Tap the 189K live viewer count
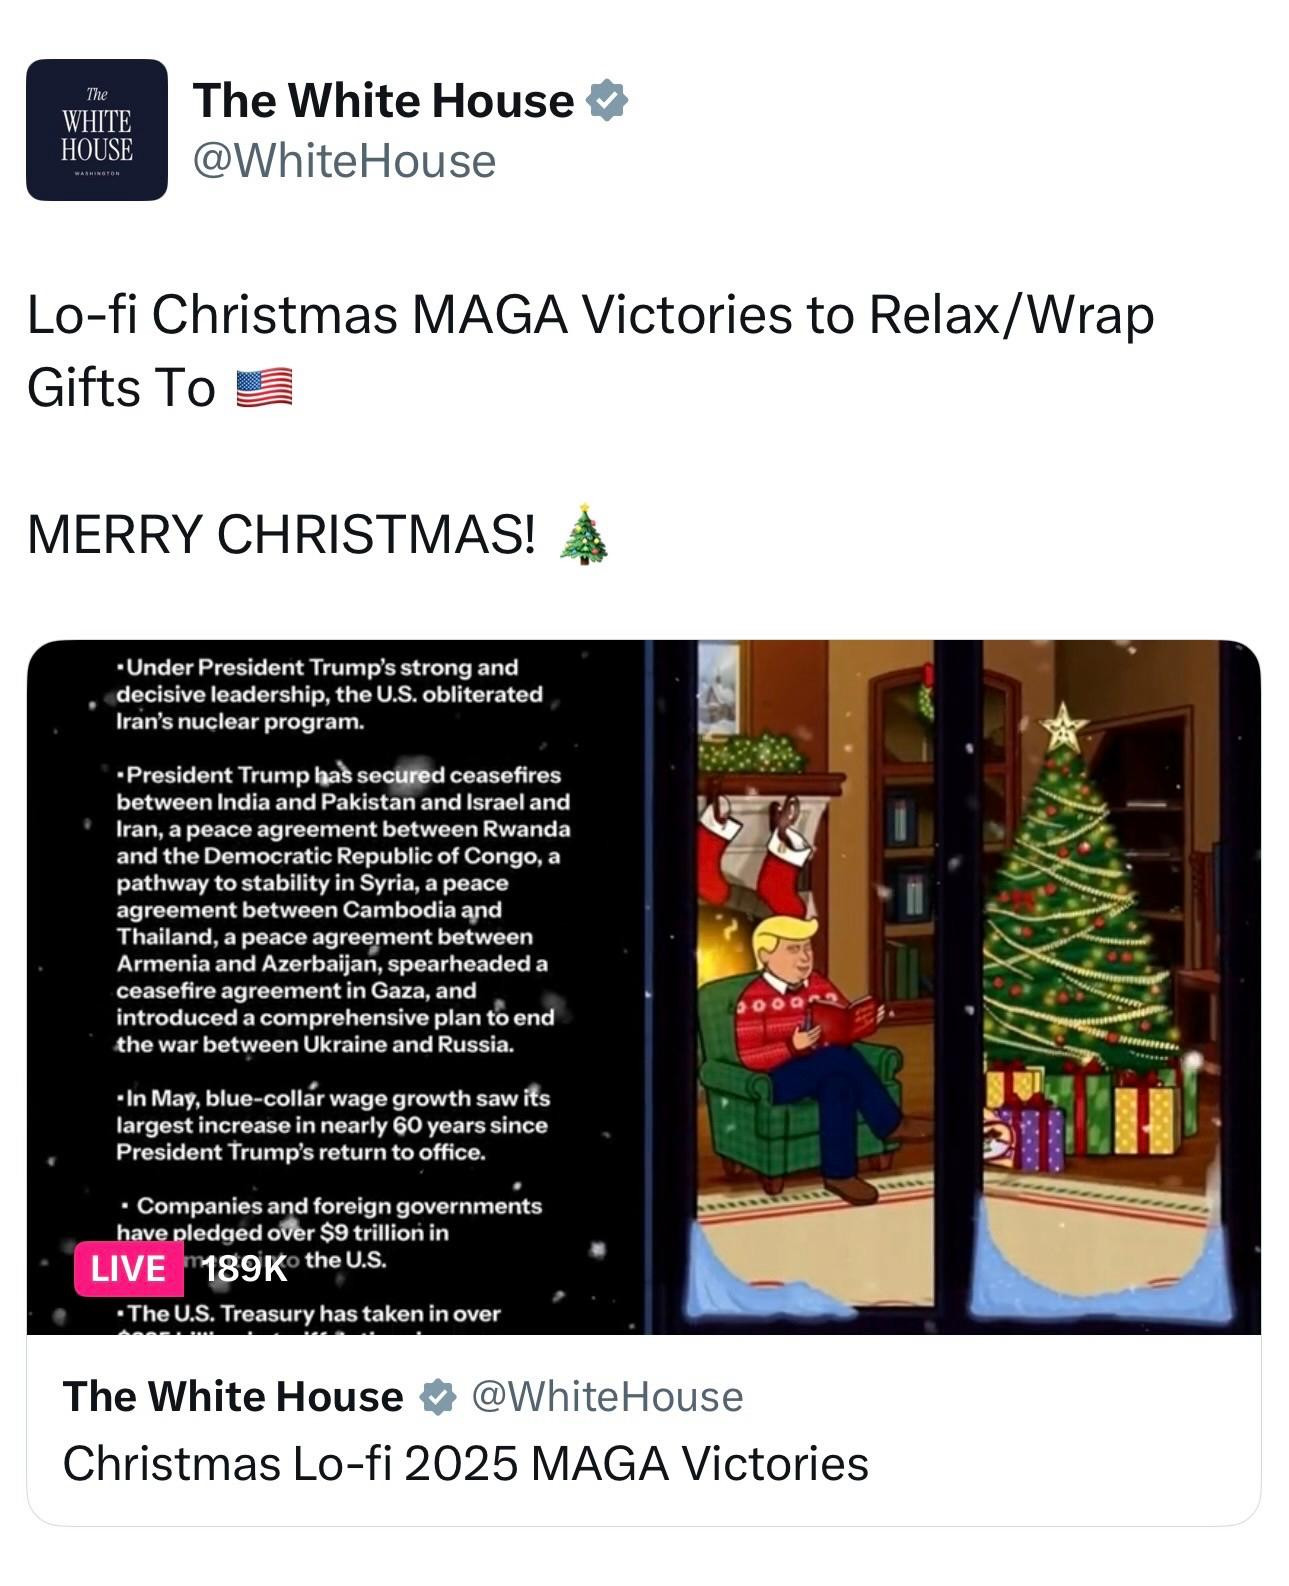 (244, 1269)
